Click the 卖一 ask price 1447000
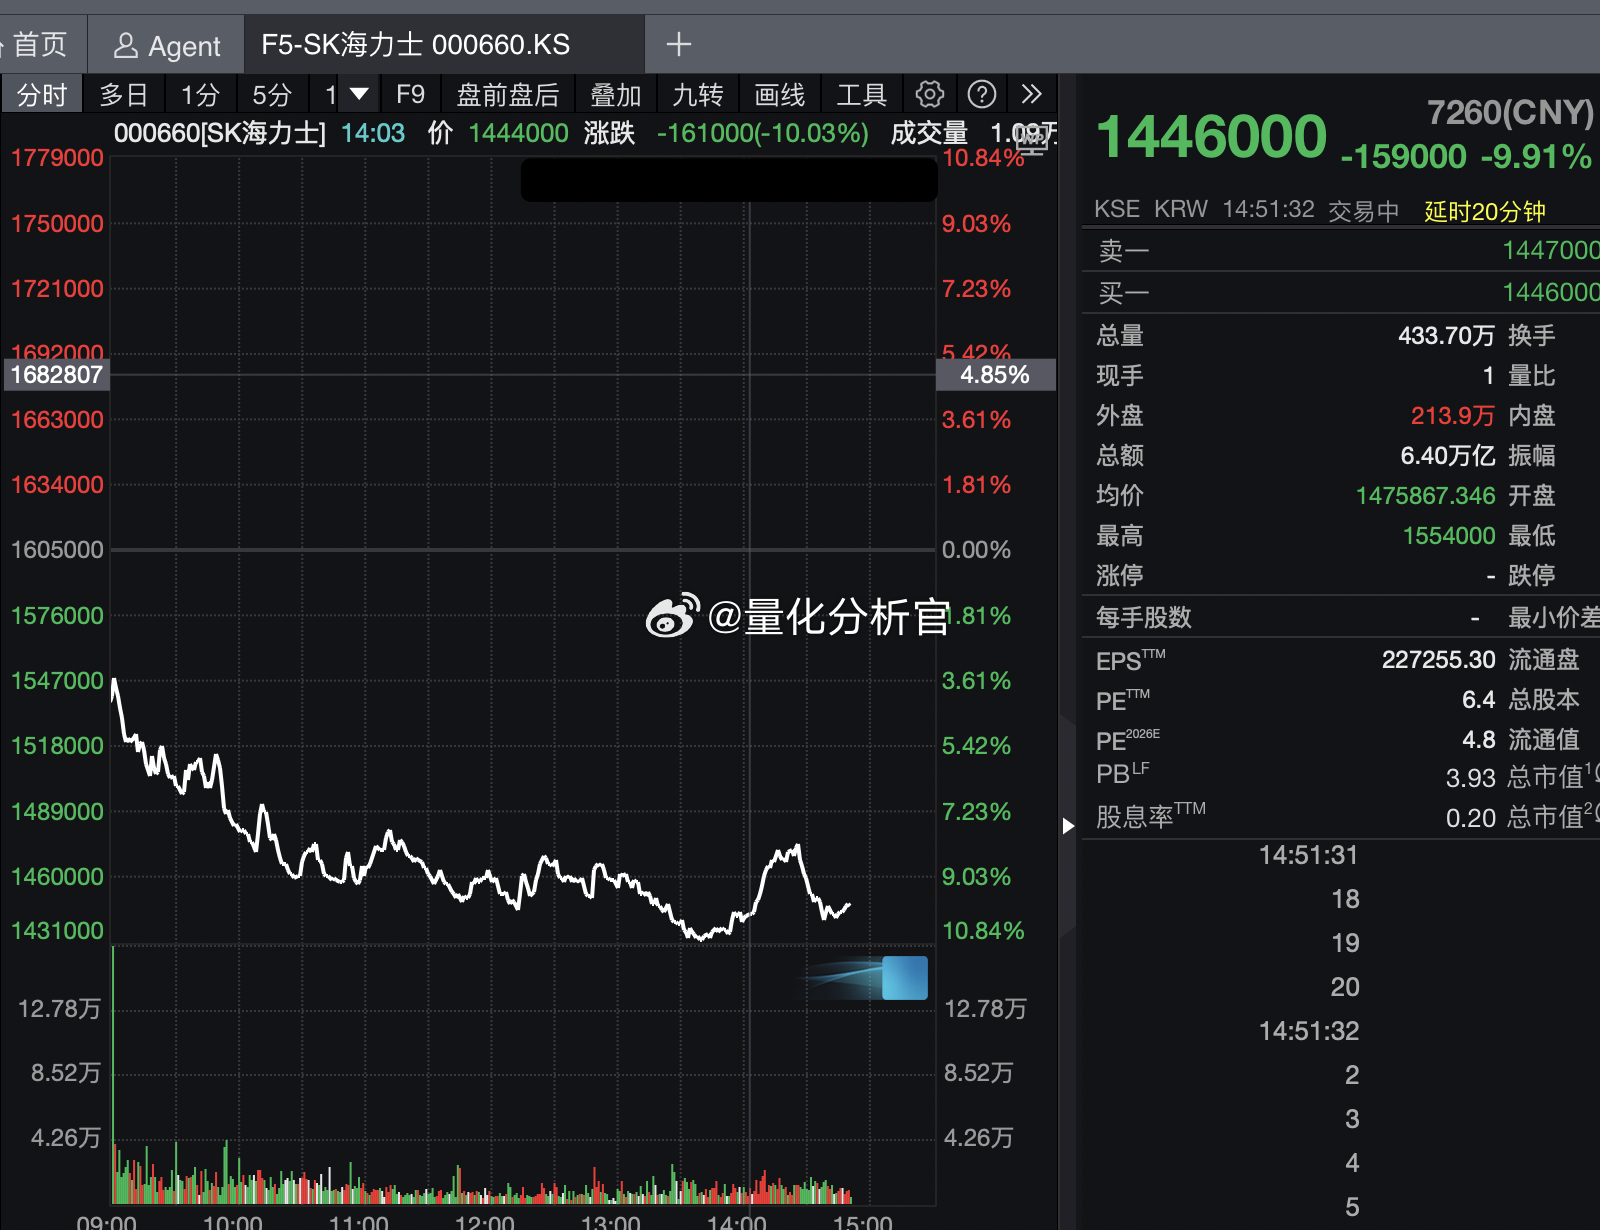1600x1230 pixels. pos(1551,250)
